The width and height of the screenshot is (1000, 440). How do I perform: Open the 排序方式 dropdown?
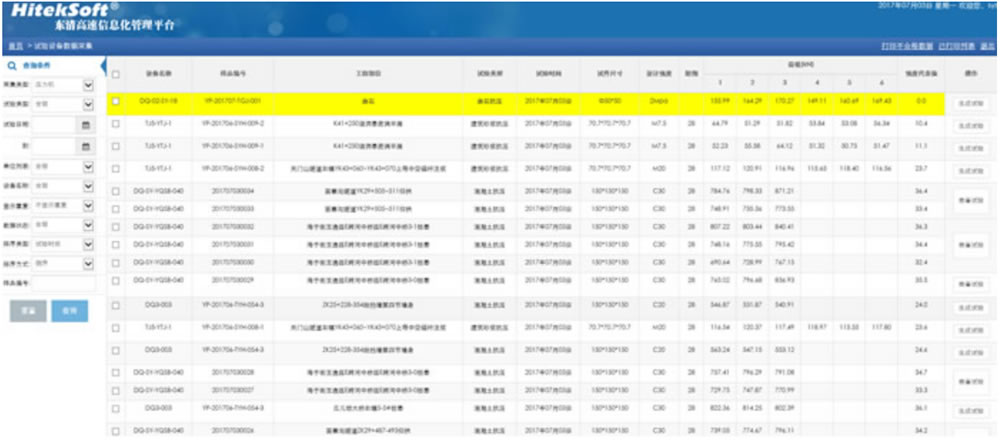[87, 264]
